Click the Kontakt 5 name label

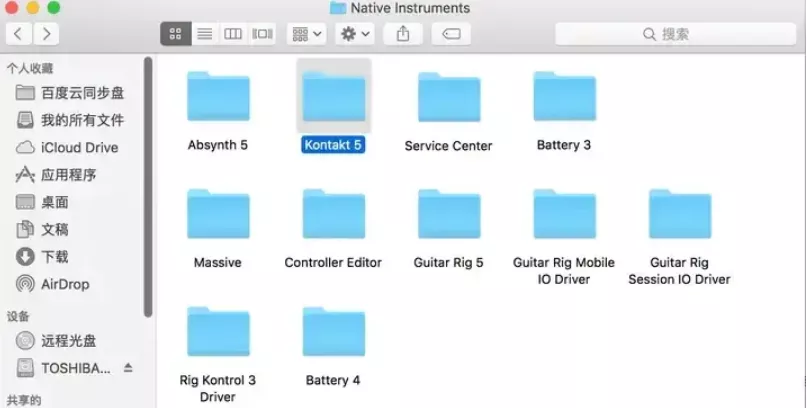point(333,145)
